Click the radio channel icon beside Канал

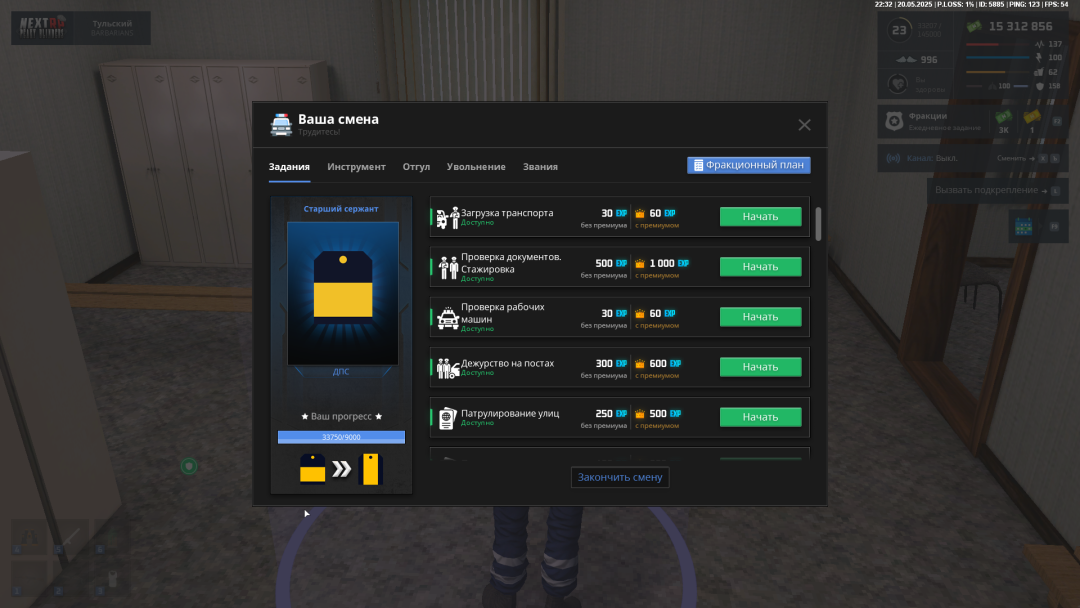(x=893, y=158)
